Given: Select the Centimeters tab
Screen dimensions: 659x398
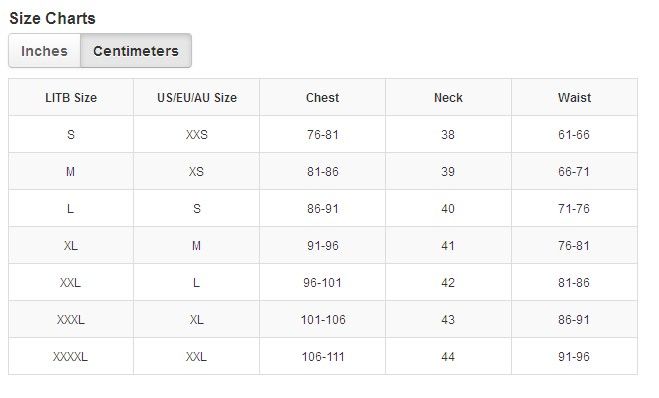Looking at the screenshot, I should point(136,51).
